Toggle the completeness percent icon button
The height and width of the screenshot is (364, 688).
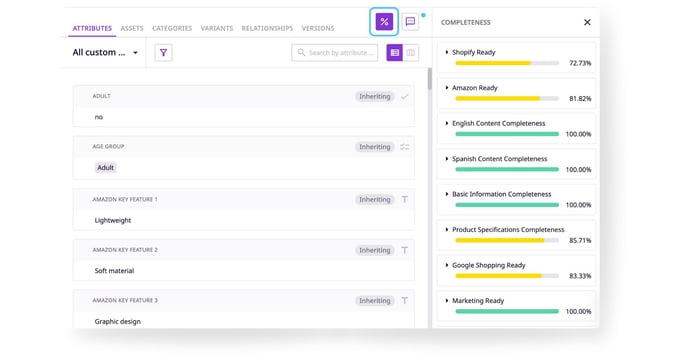click(384, 21)
